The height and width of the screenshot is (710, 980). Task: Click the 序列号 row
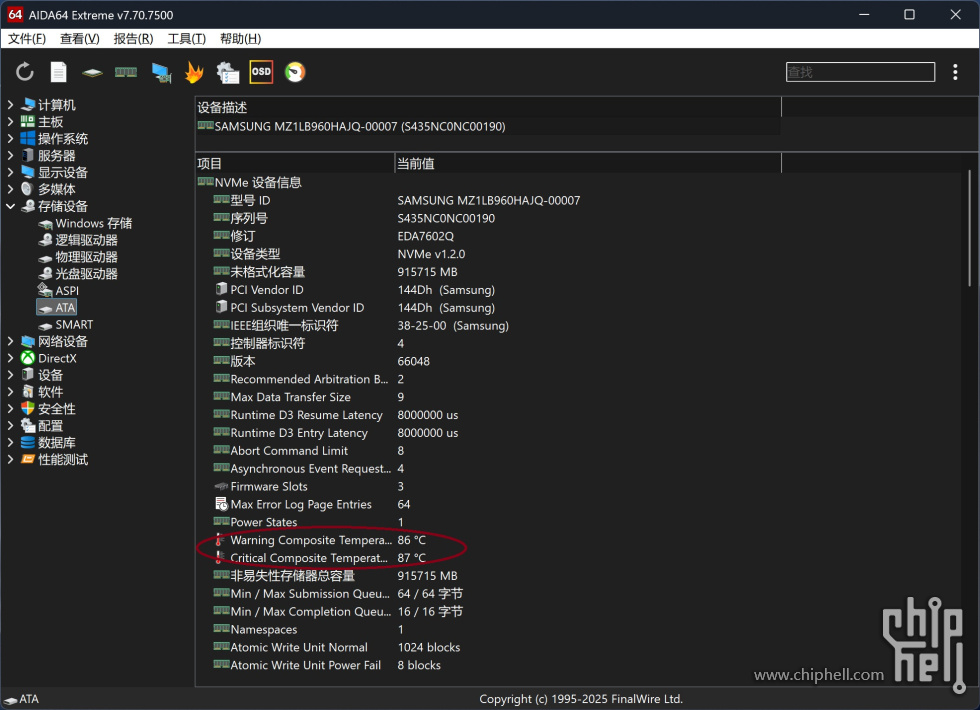coord(488,218)
